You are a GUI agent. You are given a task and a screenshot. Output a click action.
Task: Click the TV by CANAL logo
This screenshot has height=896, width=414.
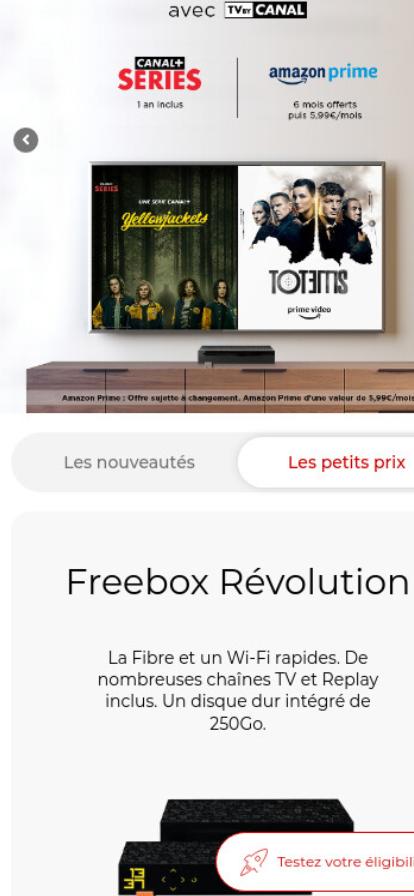point(265,10)
